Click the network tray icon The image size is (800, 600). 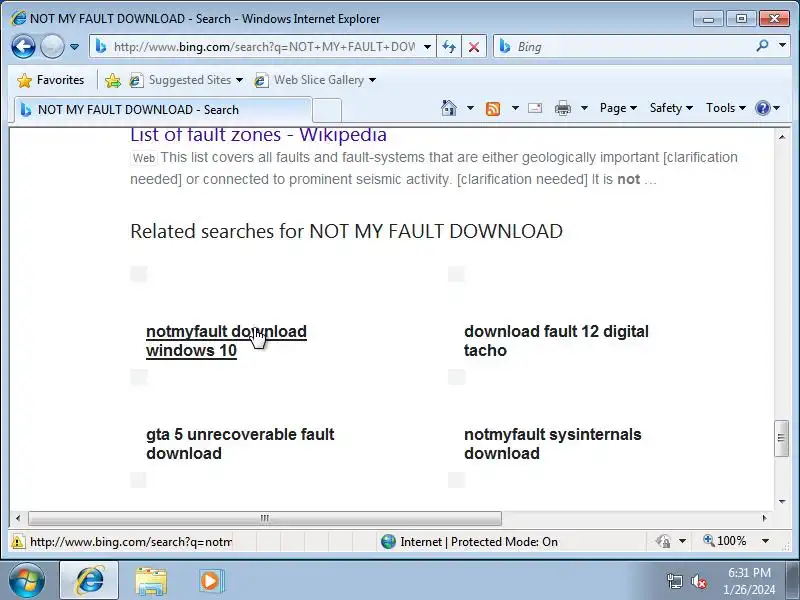(x=674, y=581)
